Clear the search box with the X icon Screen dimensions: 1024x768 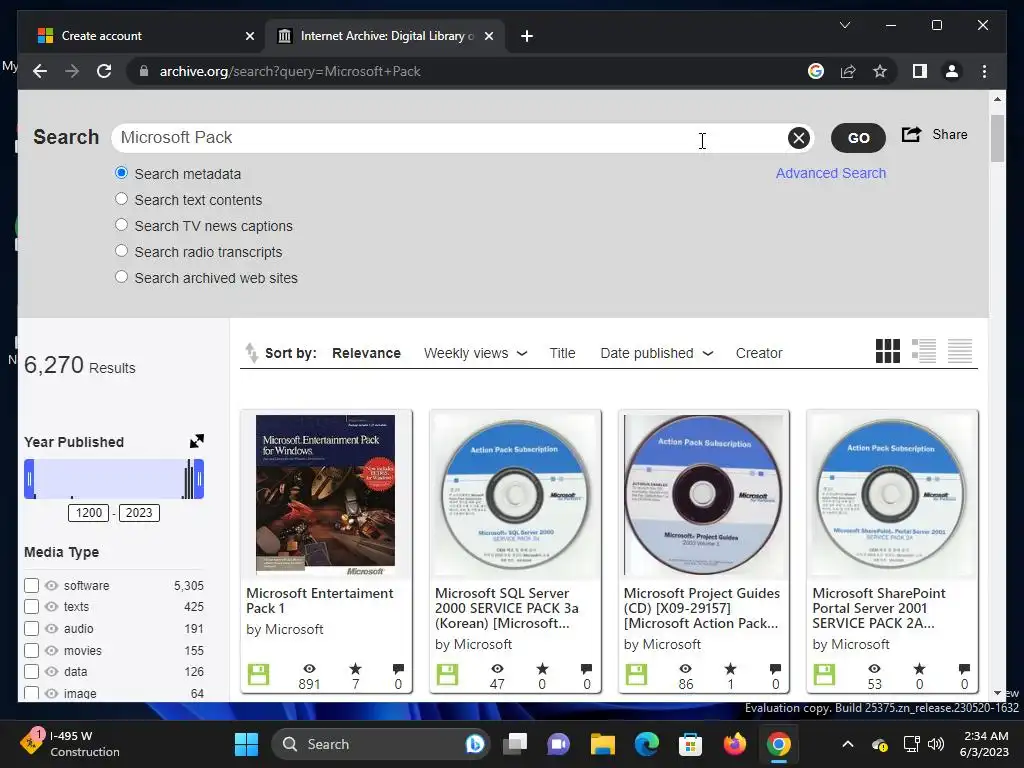click(798, 138)
